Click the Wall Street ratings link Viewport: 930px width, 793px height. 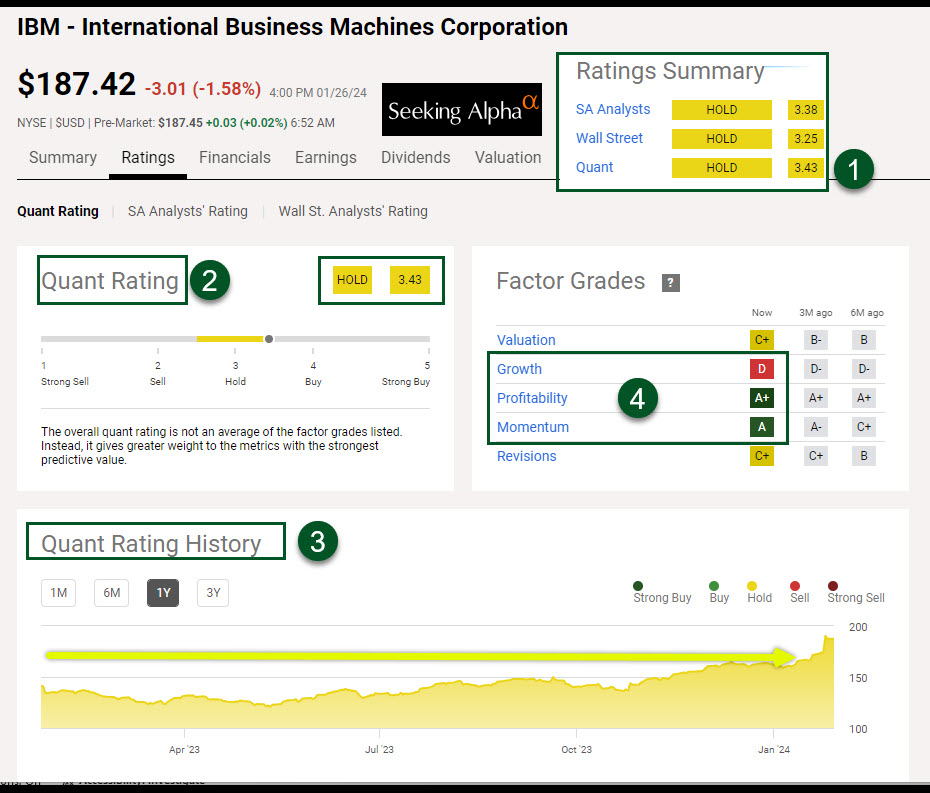point(609,138)
